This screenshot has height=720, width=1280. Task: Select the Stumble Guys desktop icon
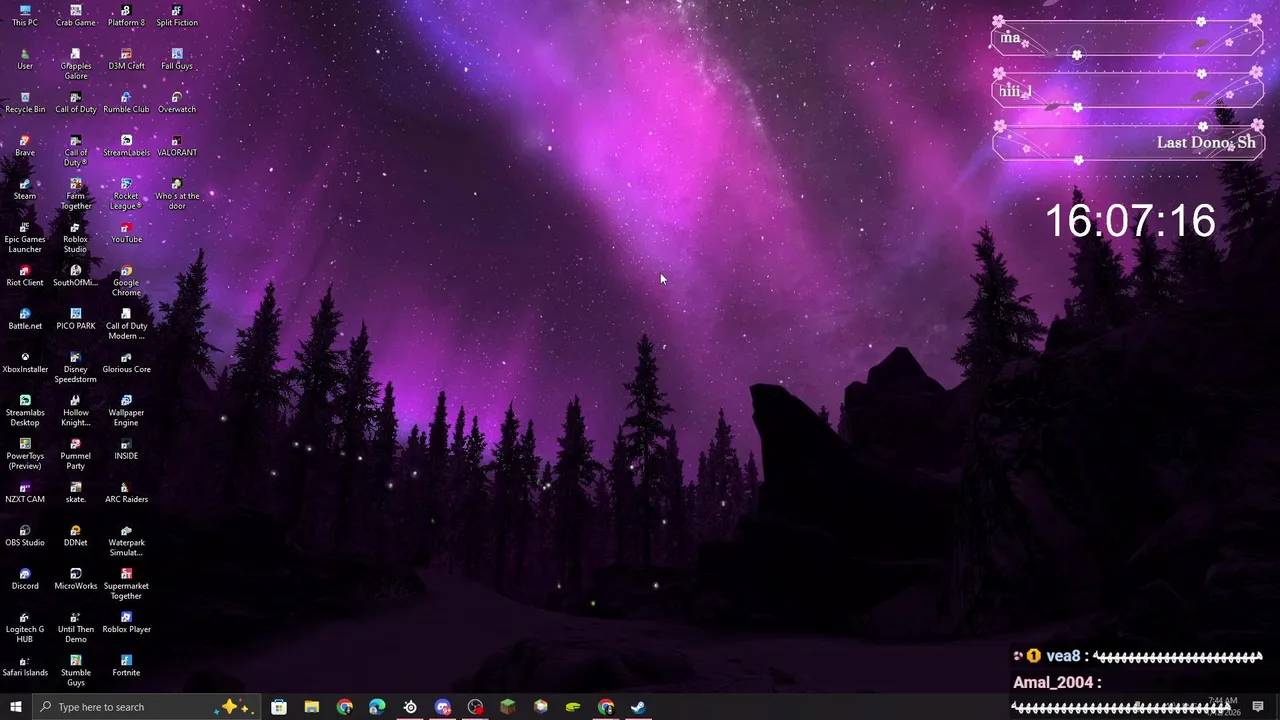click(76, 671)
